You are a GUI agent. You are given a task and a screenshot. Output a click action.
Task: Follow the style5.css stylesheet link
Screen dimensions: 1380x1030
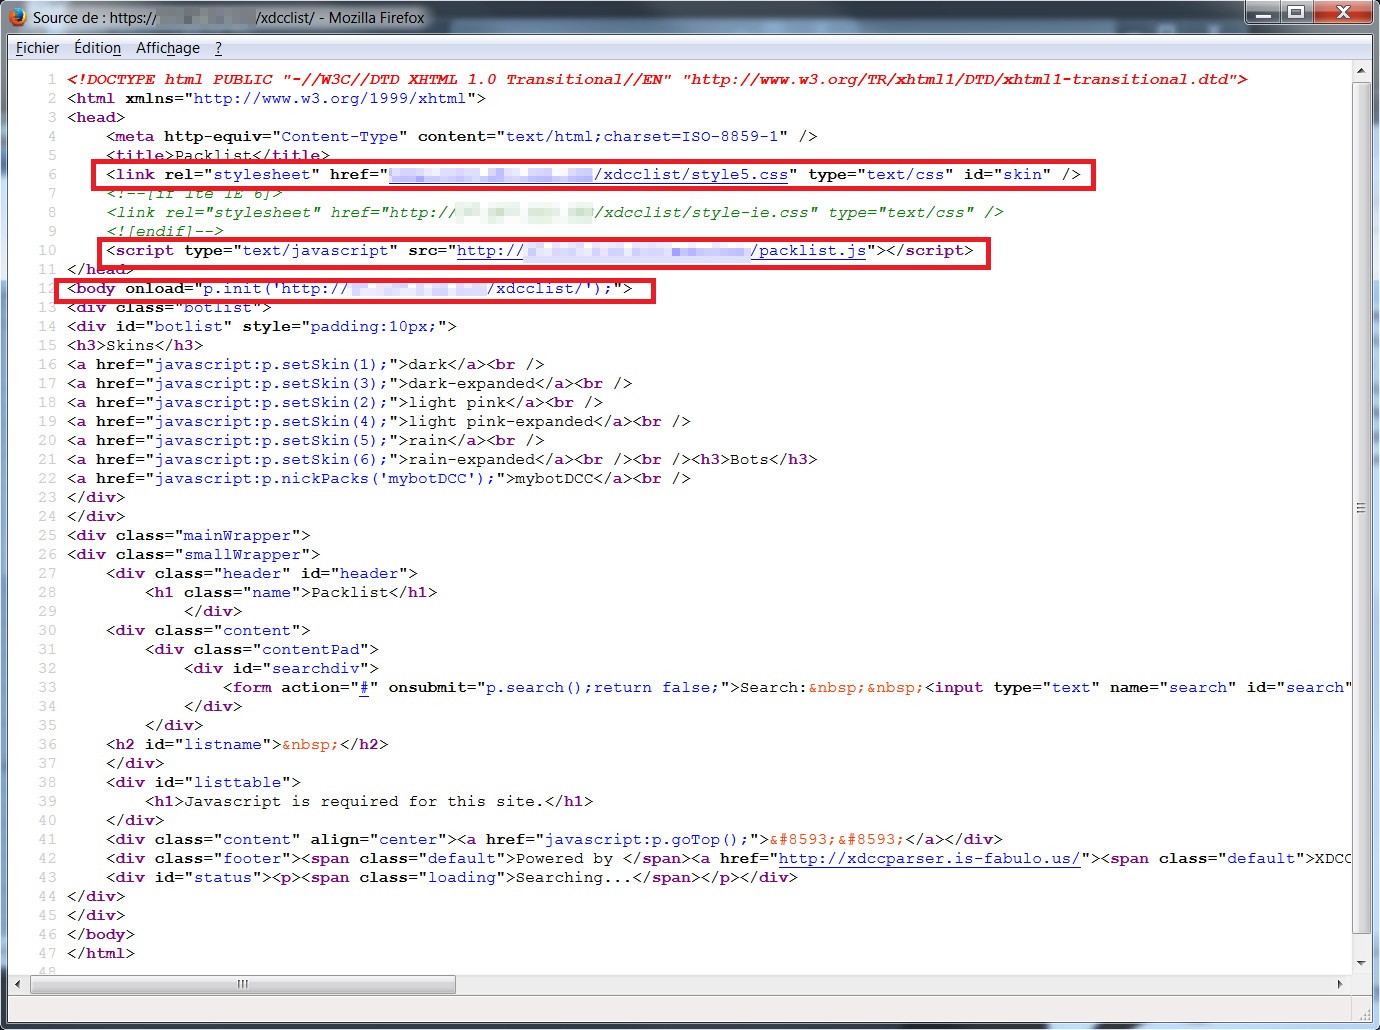click(694, 174)
